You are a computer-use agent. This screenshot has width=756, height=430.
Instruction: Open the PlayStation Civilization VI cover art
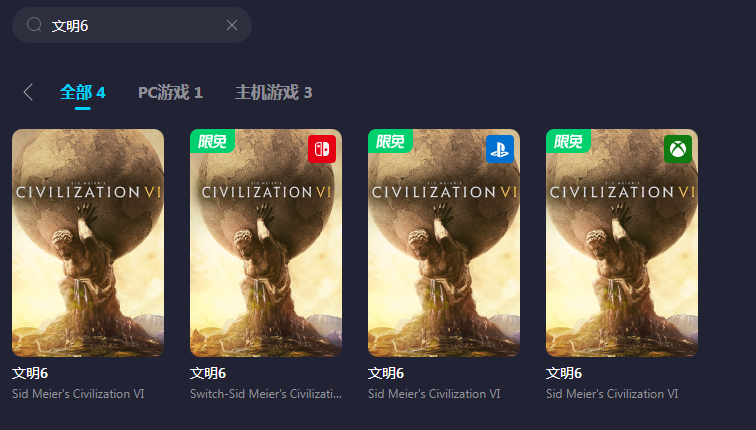pos(444,243)
